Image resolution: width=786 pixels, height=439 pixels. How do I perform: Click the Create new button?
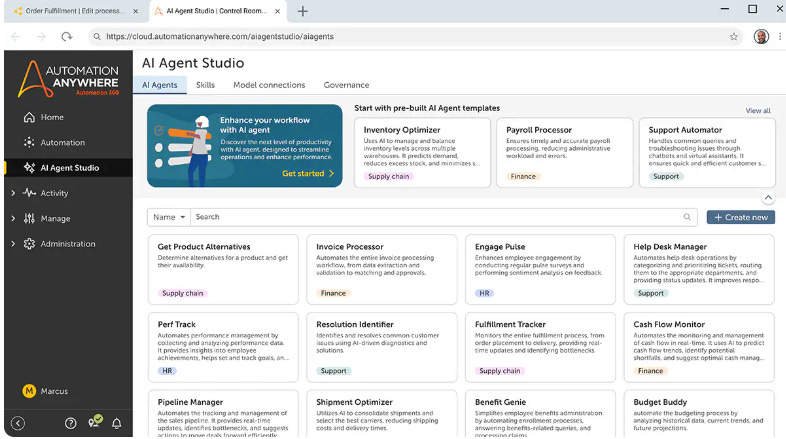[740, 217]
